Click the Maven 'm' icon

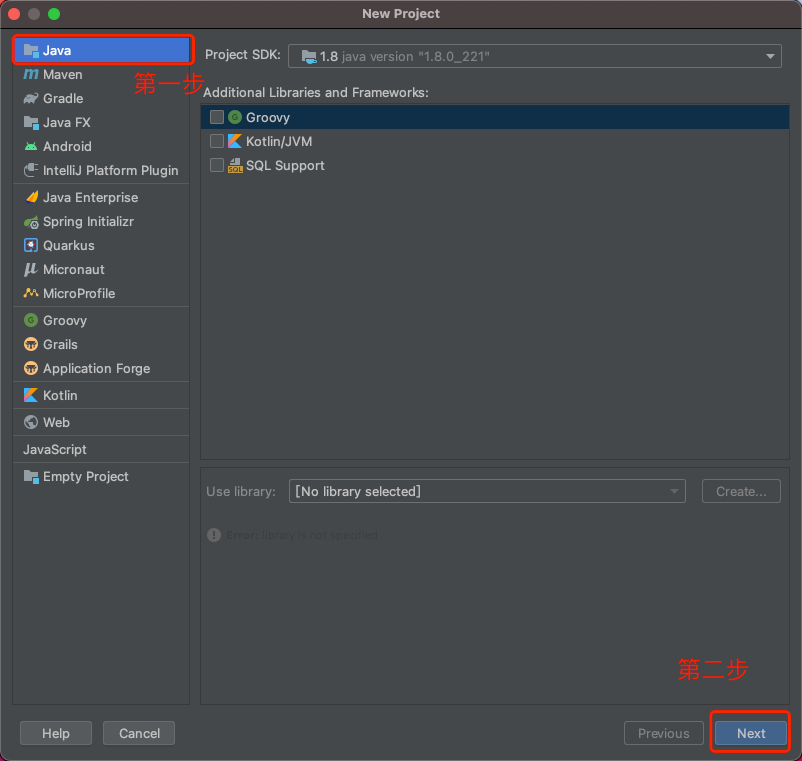(31, 75)
